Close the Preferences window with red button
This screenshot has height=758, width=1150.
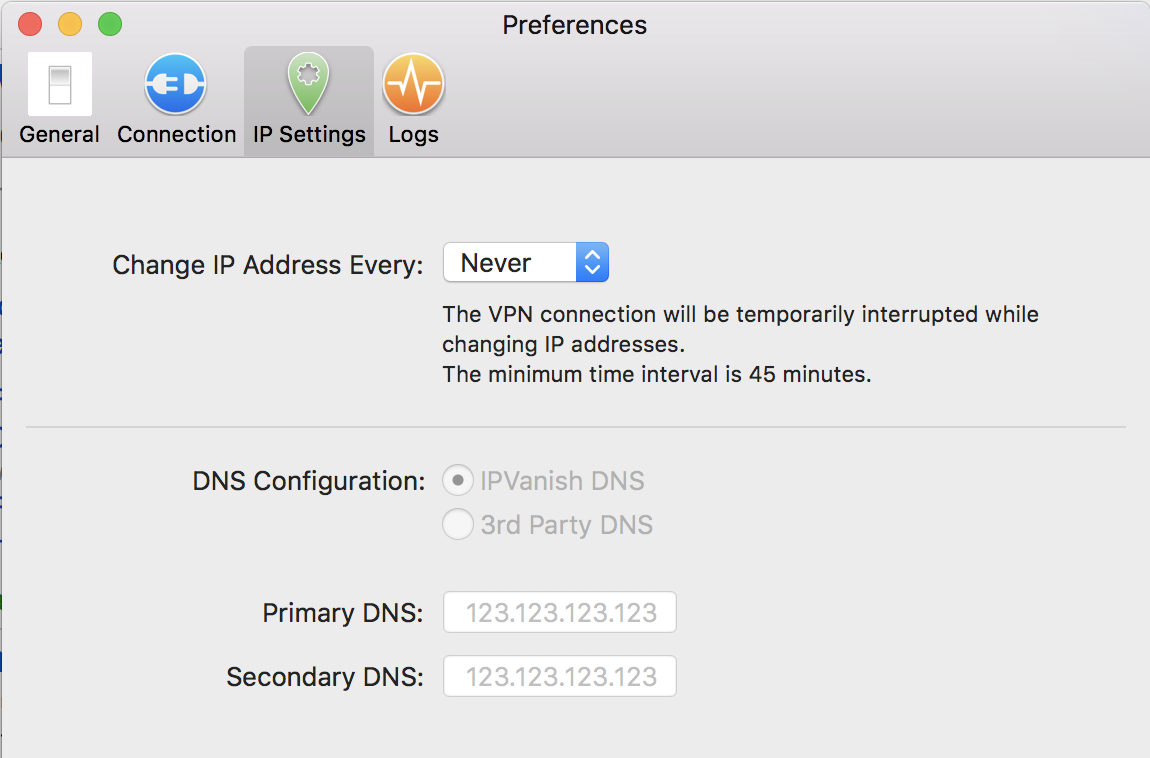click(x=30, y=24)
